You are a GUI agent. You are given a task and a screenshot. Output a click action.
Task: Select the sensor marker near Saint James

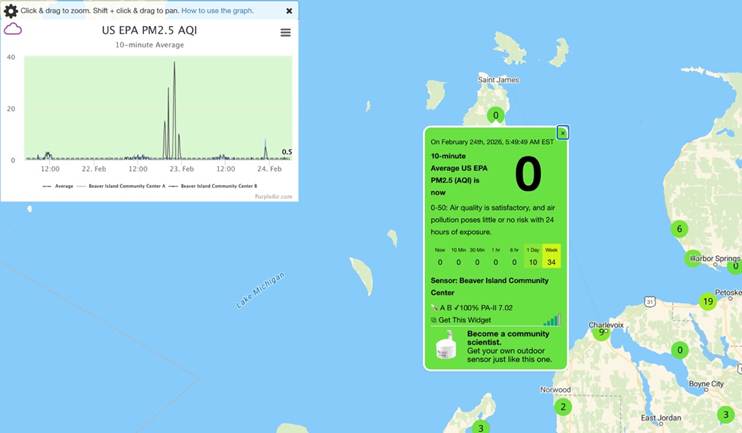click(495, 115)
